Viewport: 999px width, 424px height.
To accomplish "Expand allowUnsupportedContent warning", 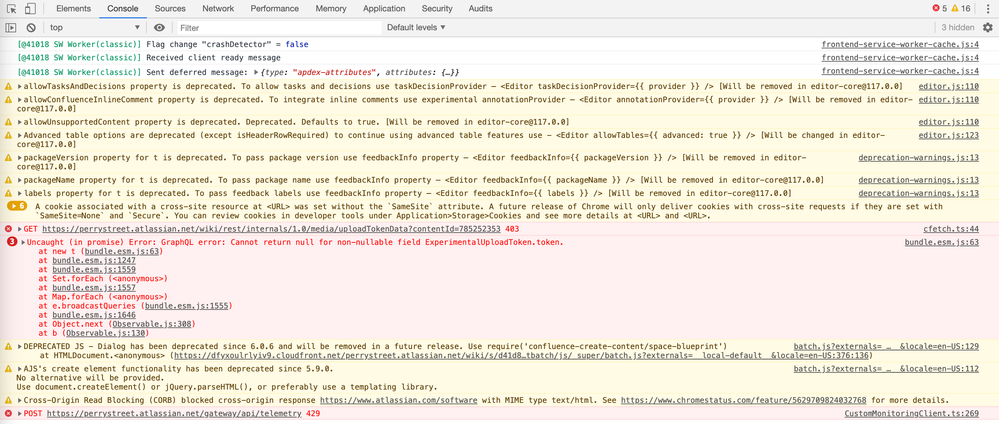I will tap(20, 122).
